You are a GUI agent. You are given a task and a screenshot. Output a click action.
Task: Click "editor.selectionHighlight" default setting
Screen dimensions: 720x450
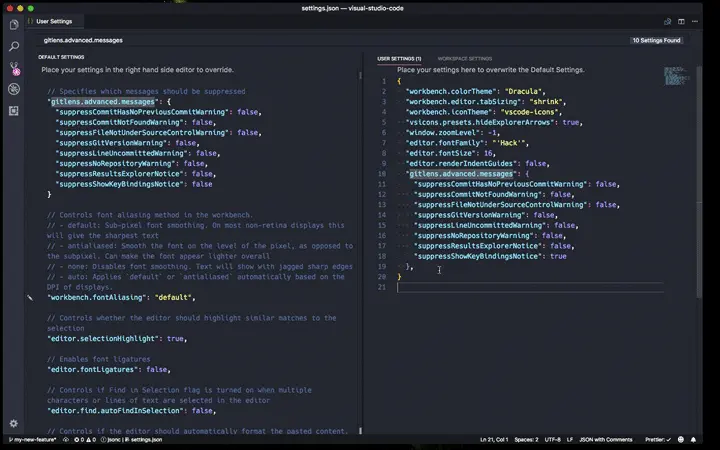point(103,339)
